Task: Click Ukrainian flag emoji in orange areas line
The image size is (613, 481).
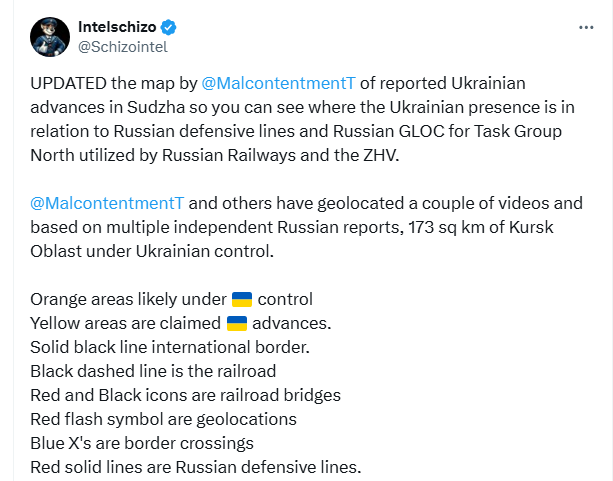Action: [242, 299]
